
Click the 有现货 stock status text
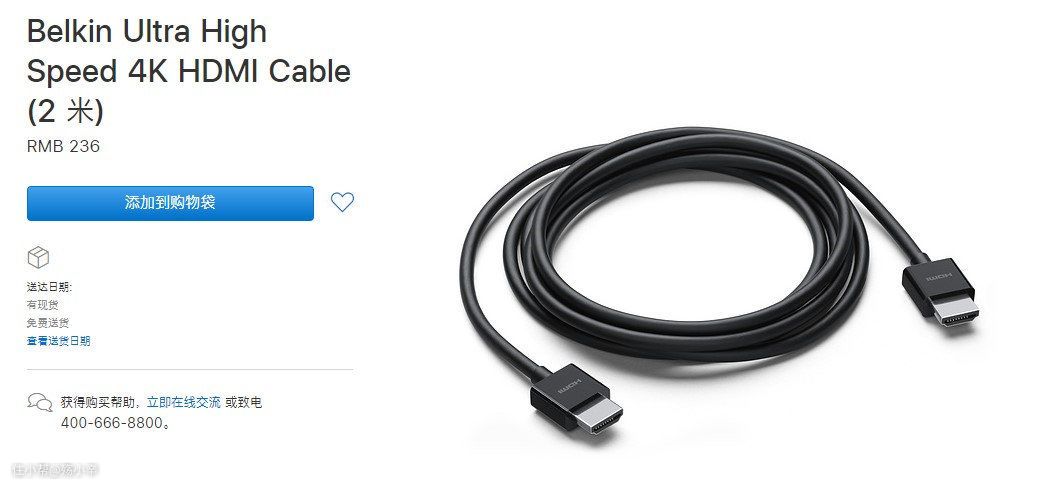[42, 305]
